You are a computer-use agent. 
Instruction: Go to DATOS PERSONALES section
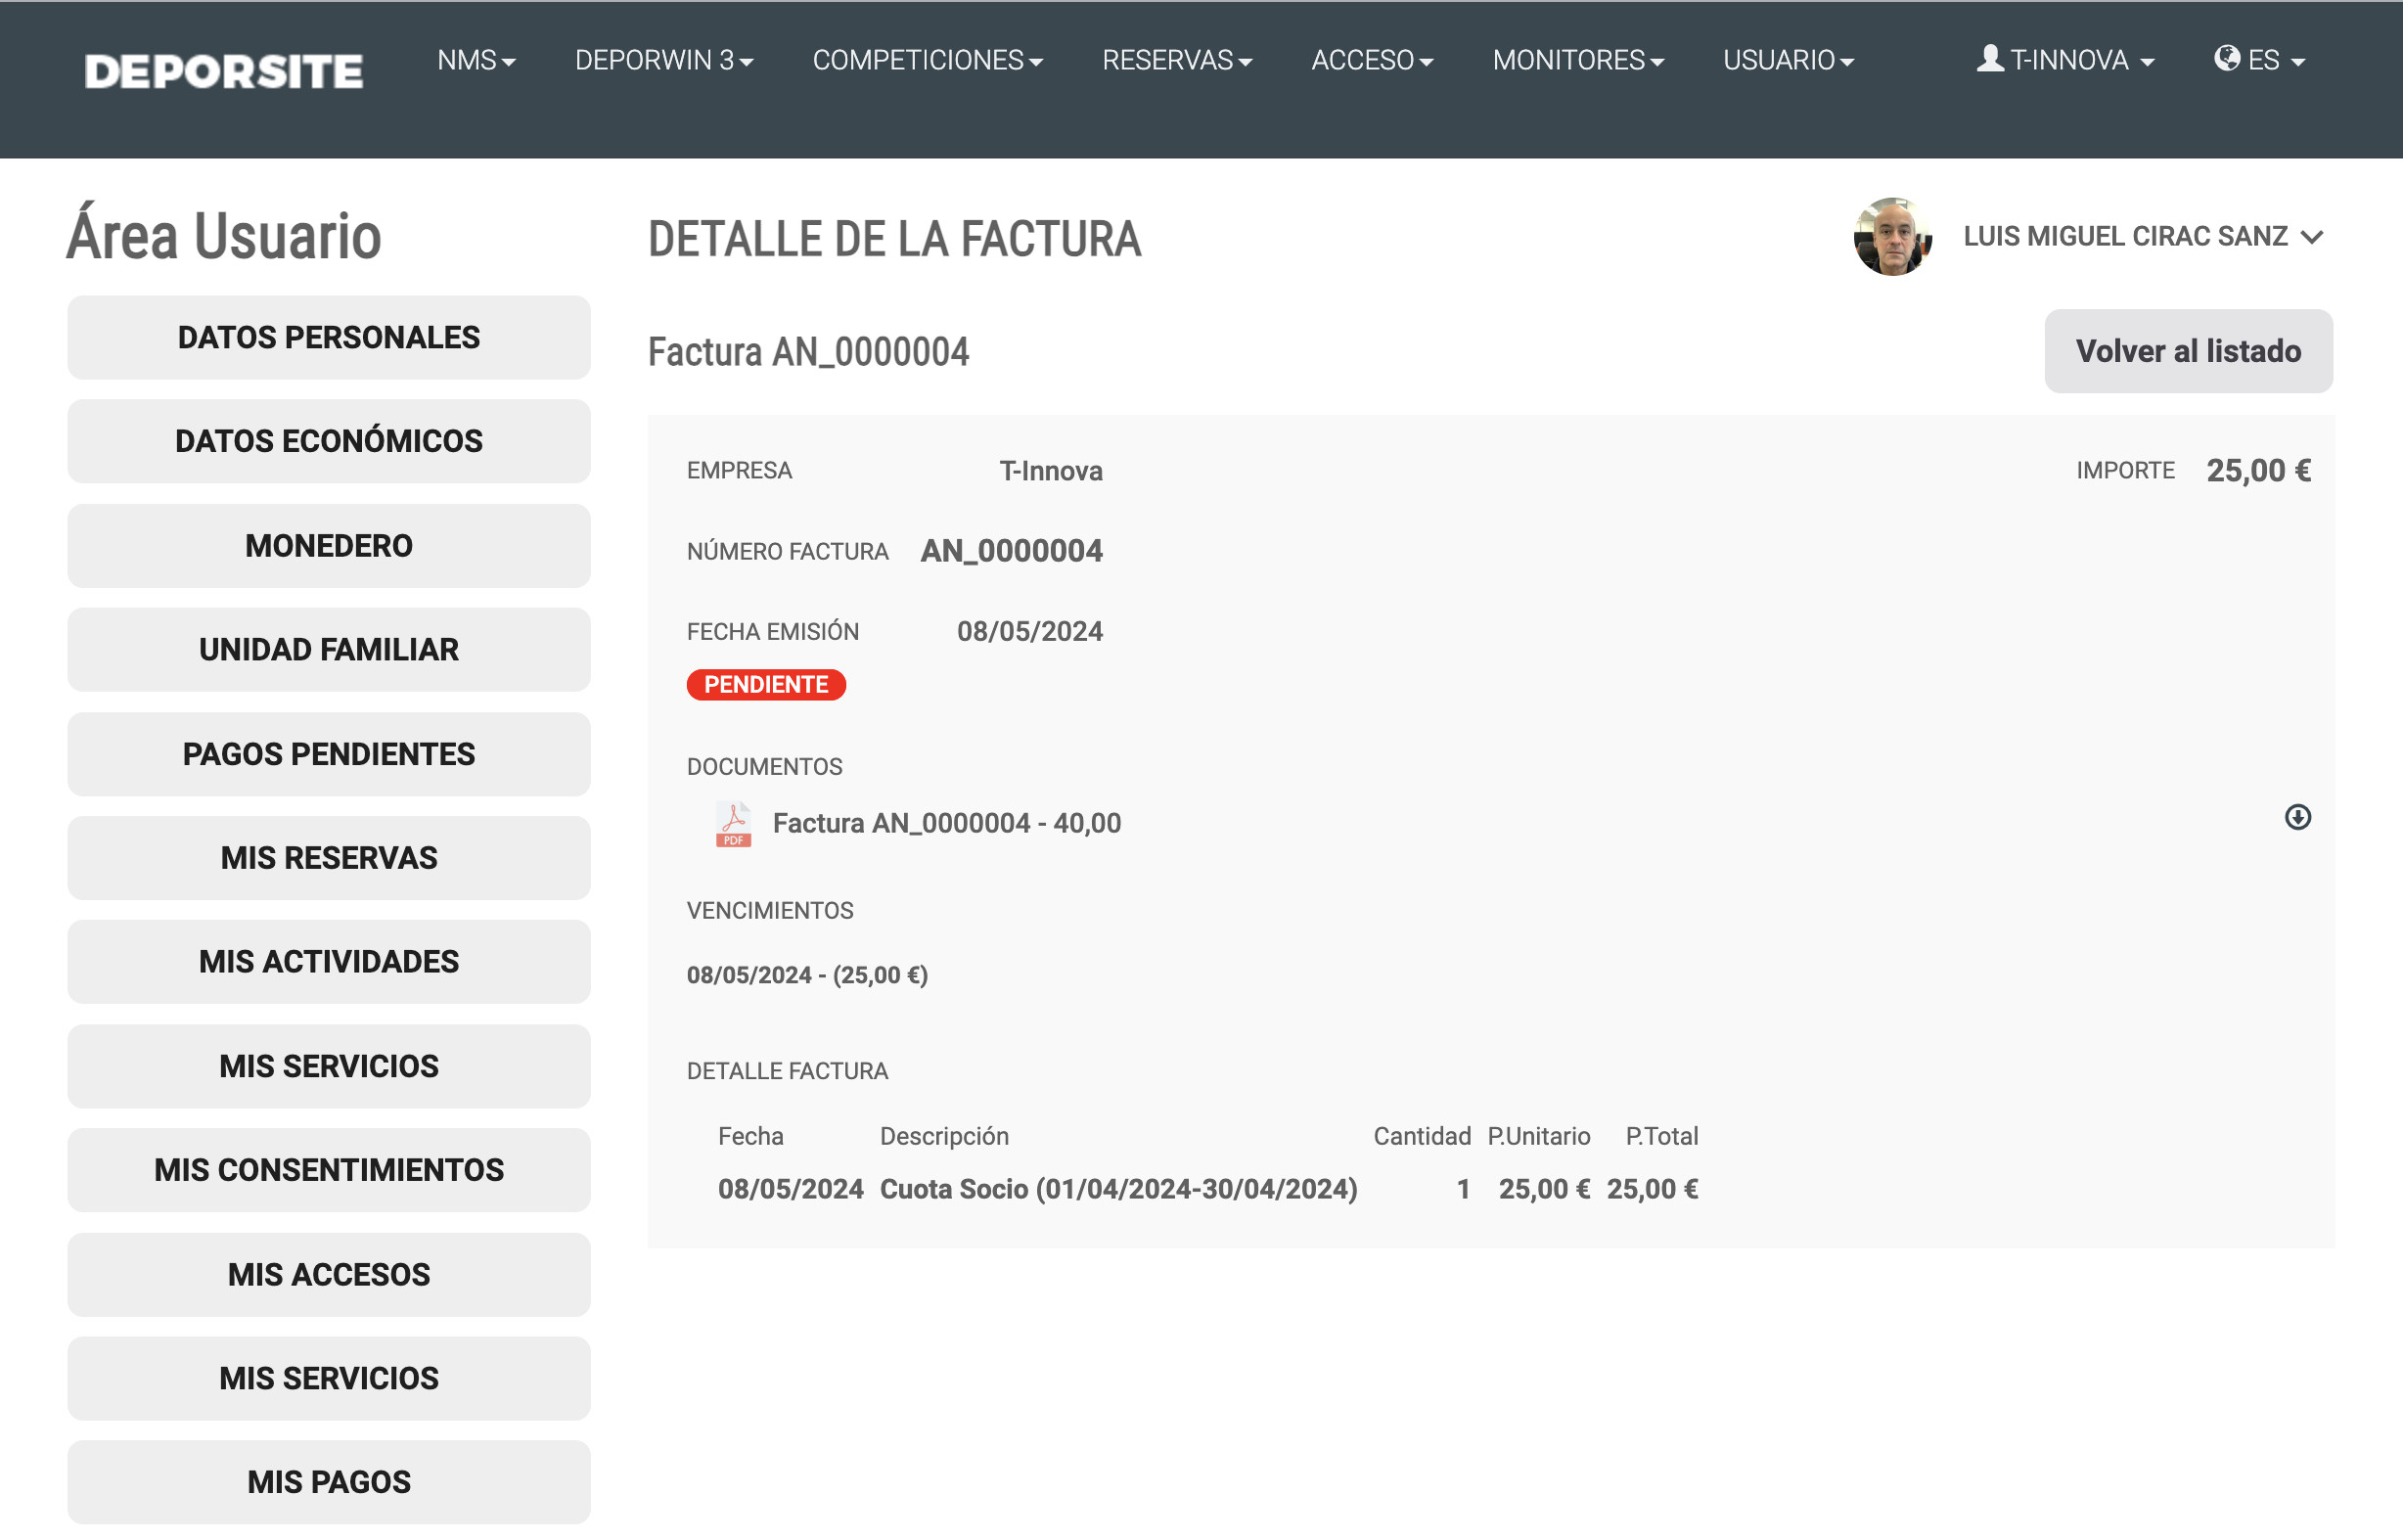tap(329, 337)
